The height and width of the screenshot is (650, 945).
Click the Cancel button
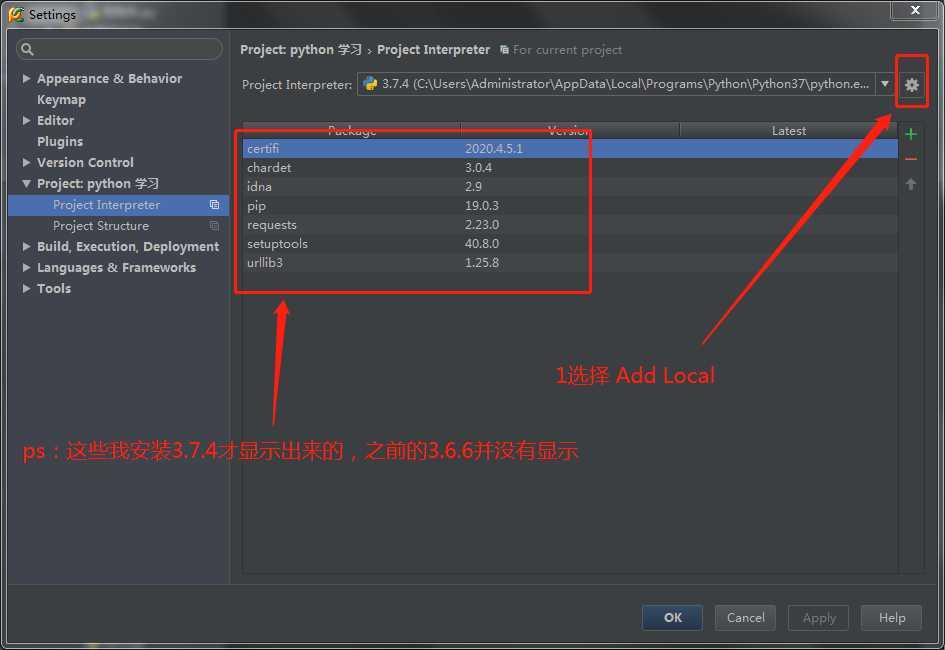pyautogui.click(x=745, y=617)
